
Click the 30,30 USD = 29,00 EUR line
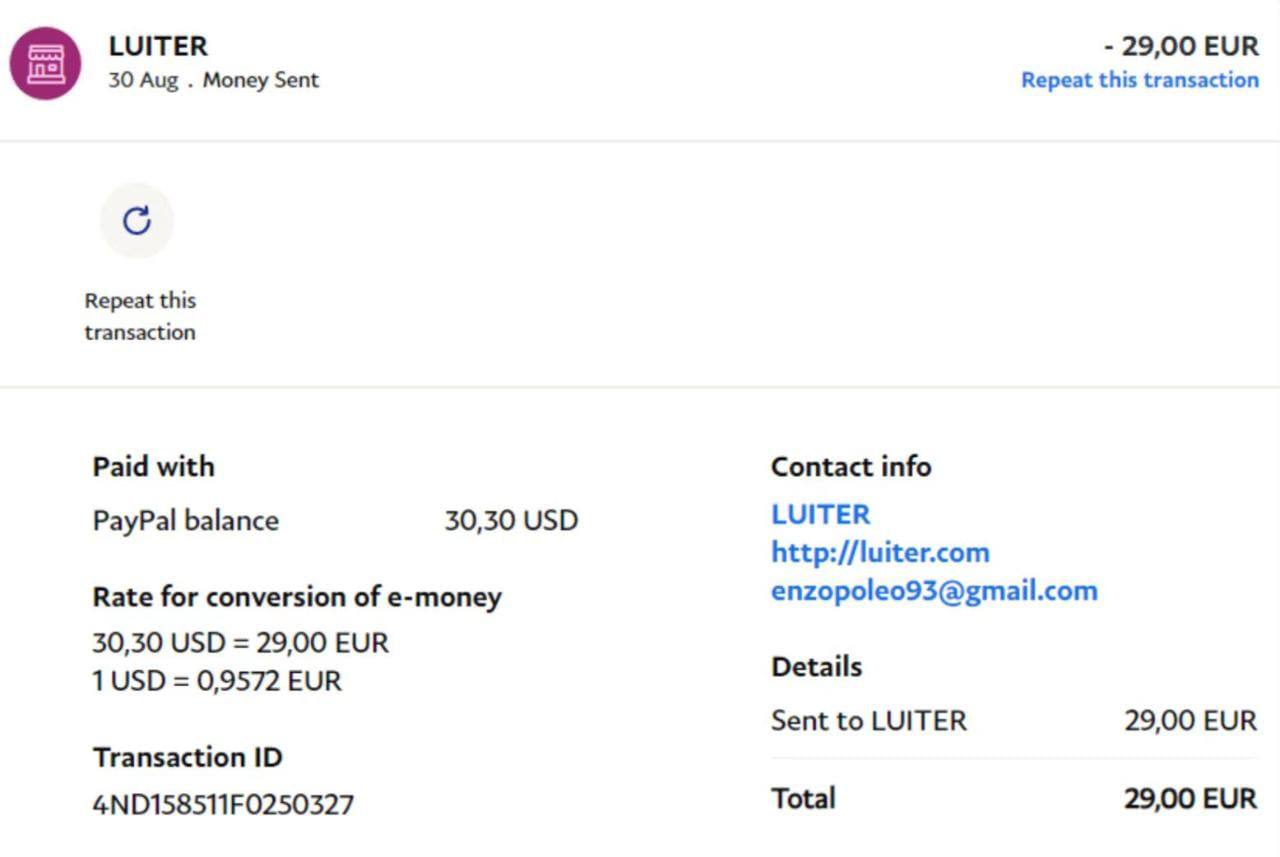(x=240, y=642)
